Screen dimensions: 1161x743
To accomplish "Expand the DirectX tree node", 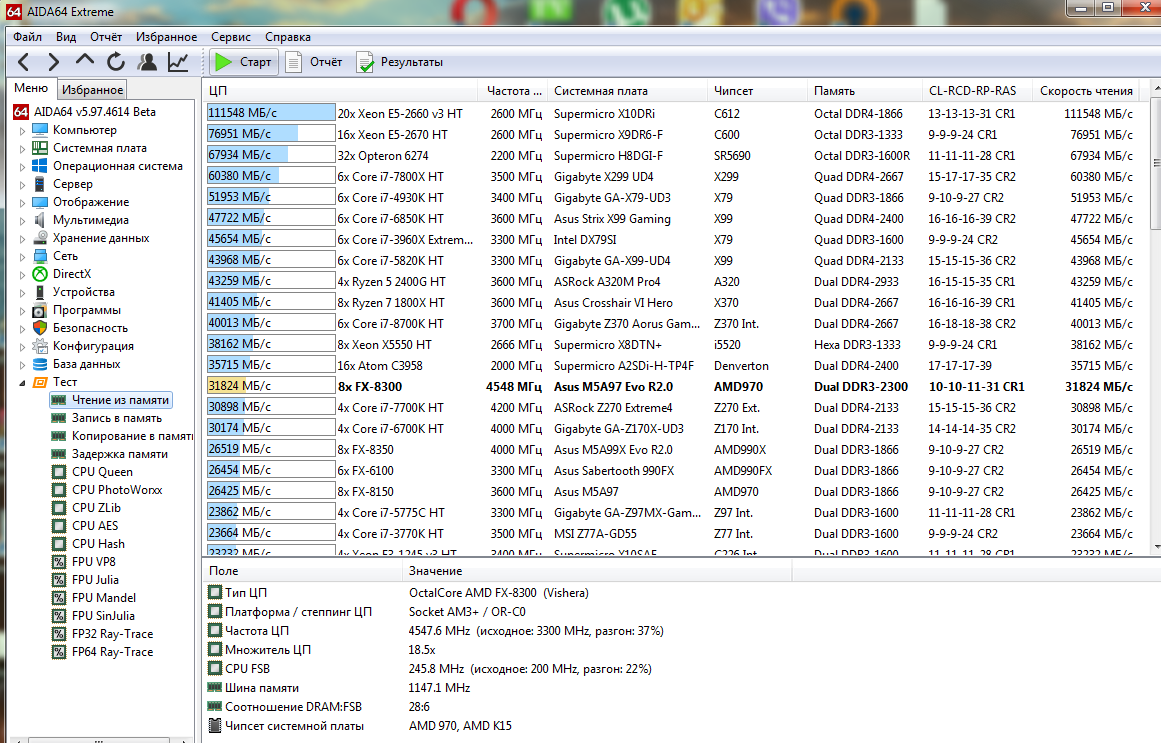I will (x=22, y=274).
